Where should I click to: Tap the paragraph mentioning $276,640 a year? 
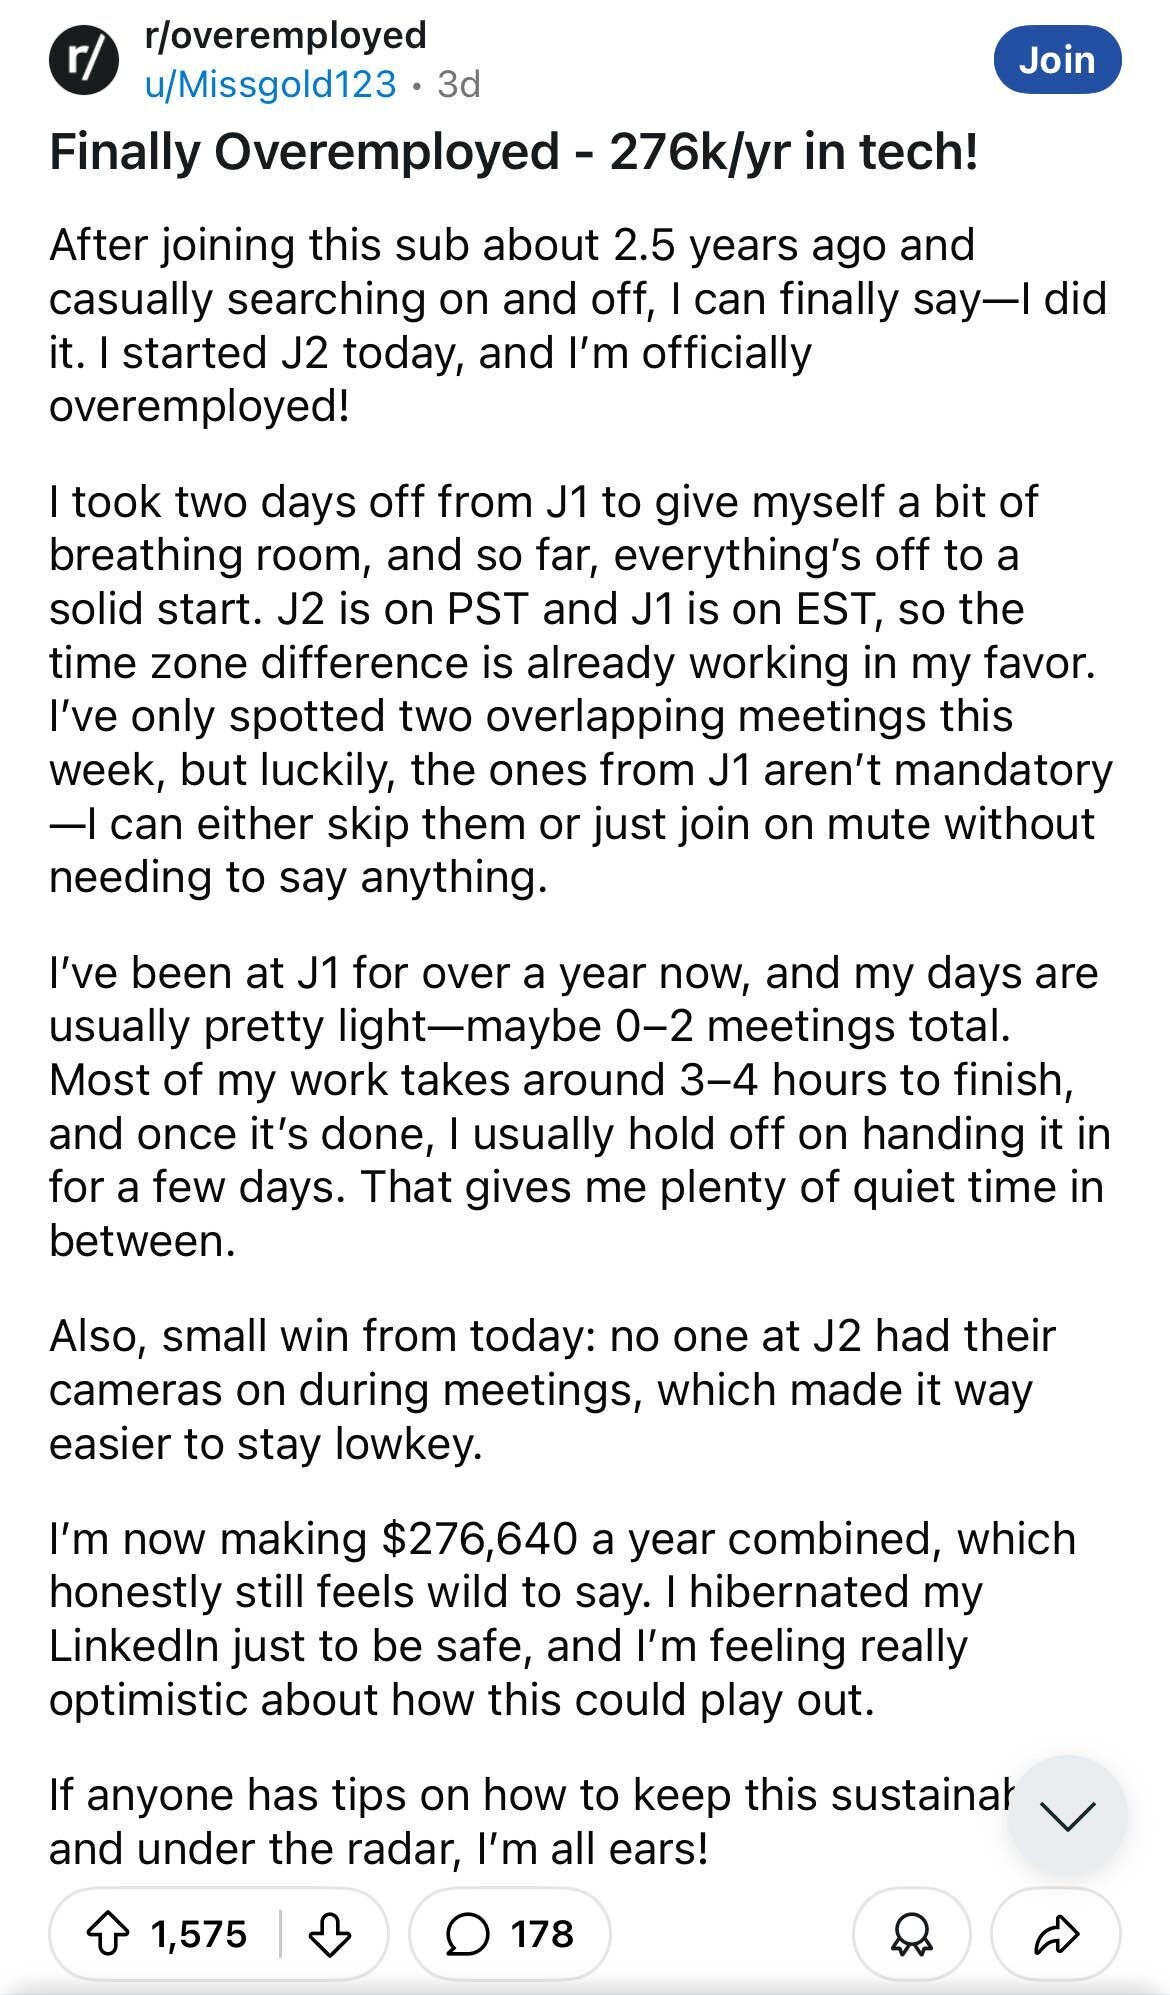(562, 1619)
